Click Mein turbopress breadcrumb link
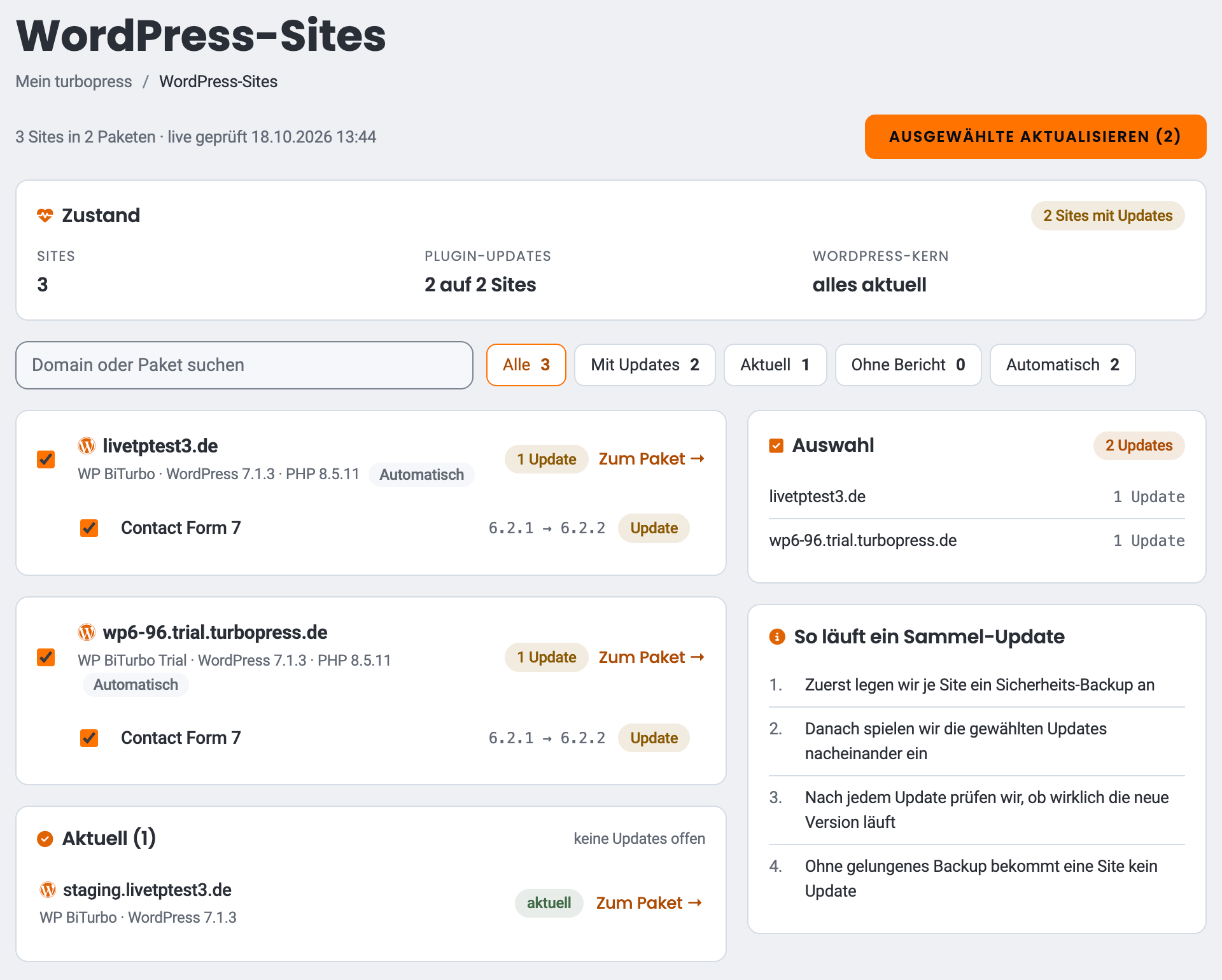 point(74,82)
